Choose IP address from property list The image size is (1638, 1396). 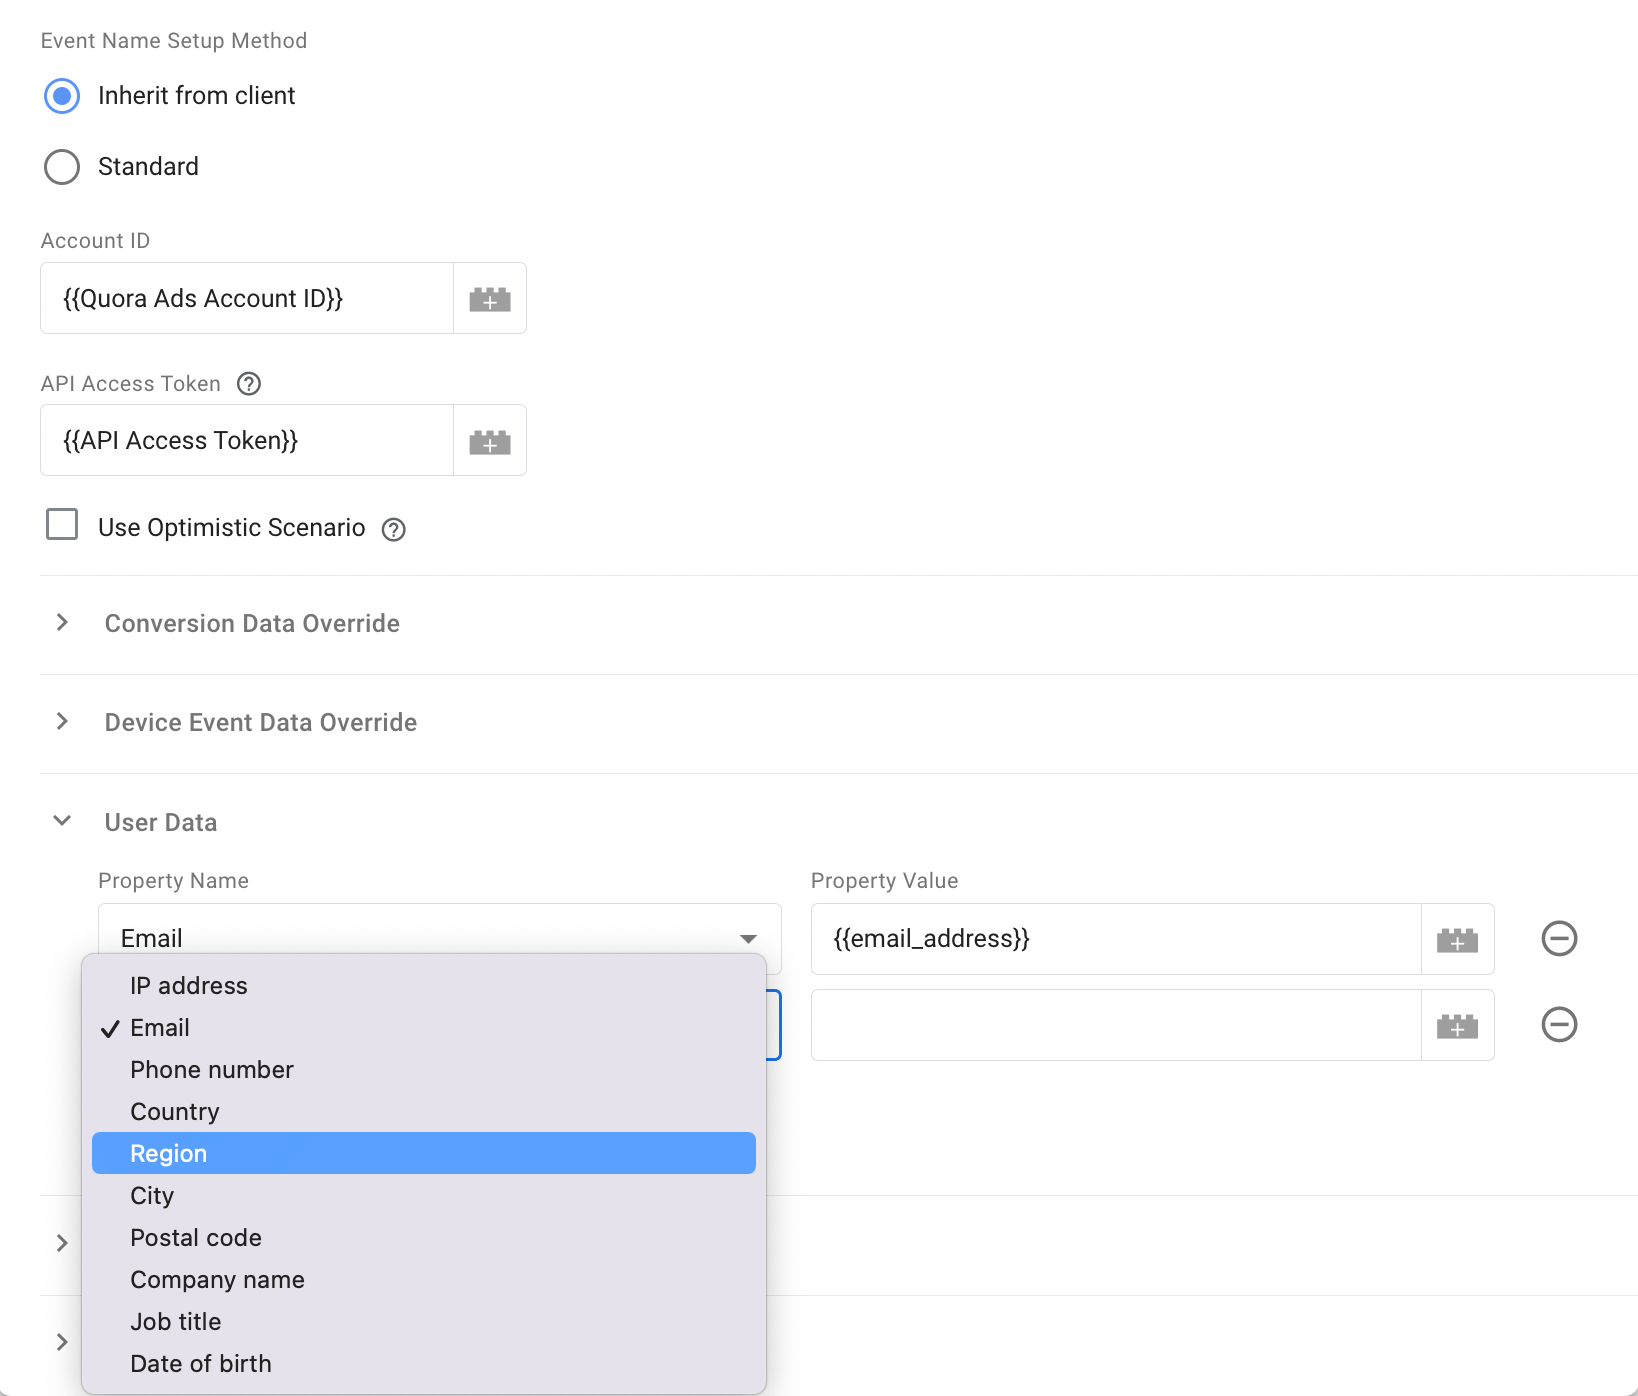pyautogui.click(x=424, y=986)
